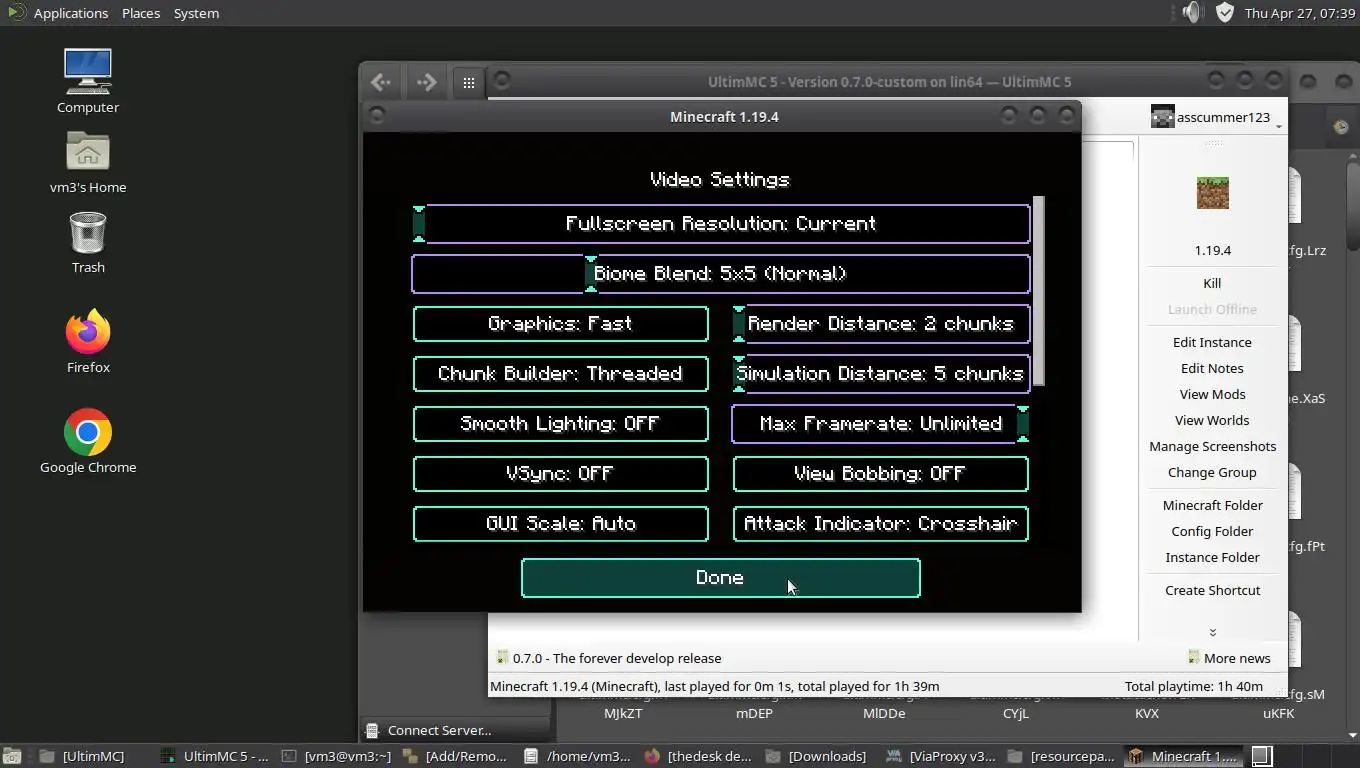The image size is (1360, 768).
Task: Expand the double-chevron below Create Shortcut
Action: (x=1212, y=632)
